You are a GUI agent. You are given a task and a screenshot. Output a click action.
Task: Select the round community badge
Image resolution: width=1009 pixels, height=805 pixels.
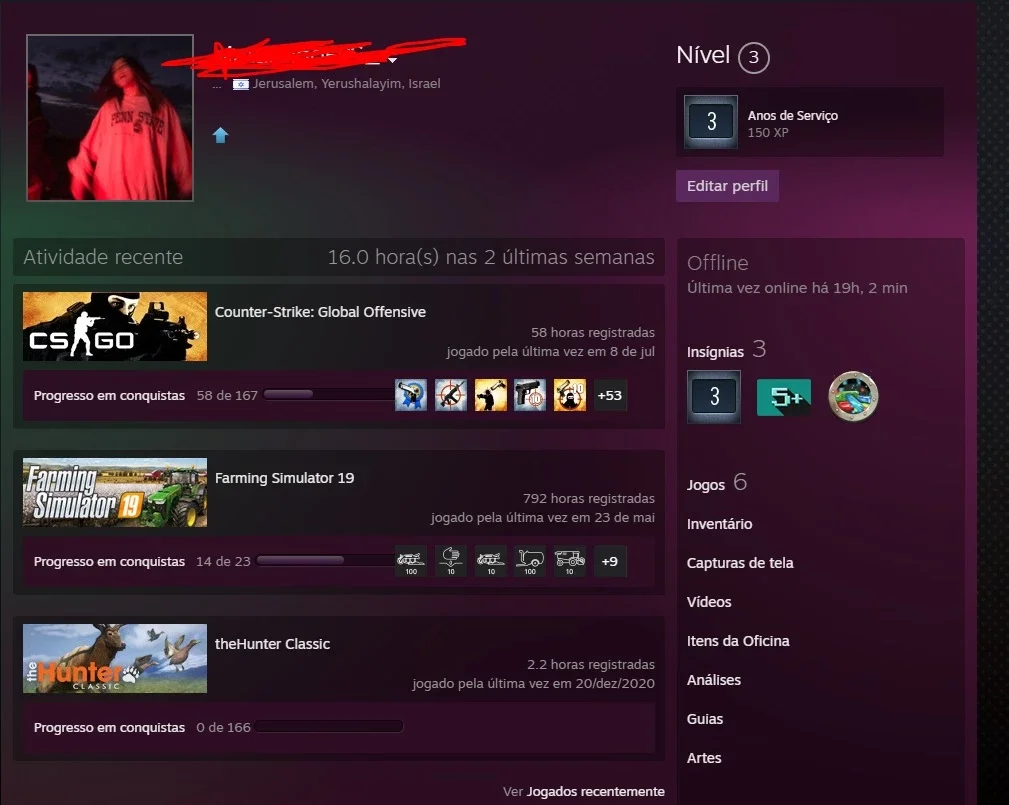click(x=853, y=396)
